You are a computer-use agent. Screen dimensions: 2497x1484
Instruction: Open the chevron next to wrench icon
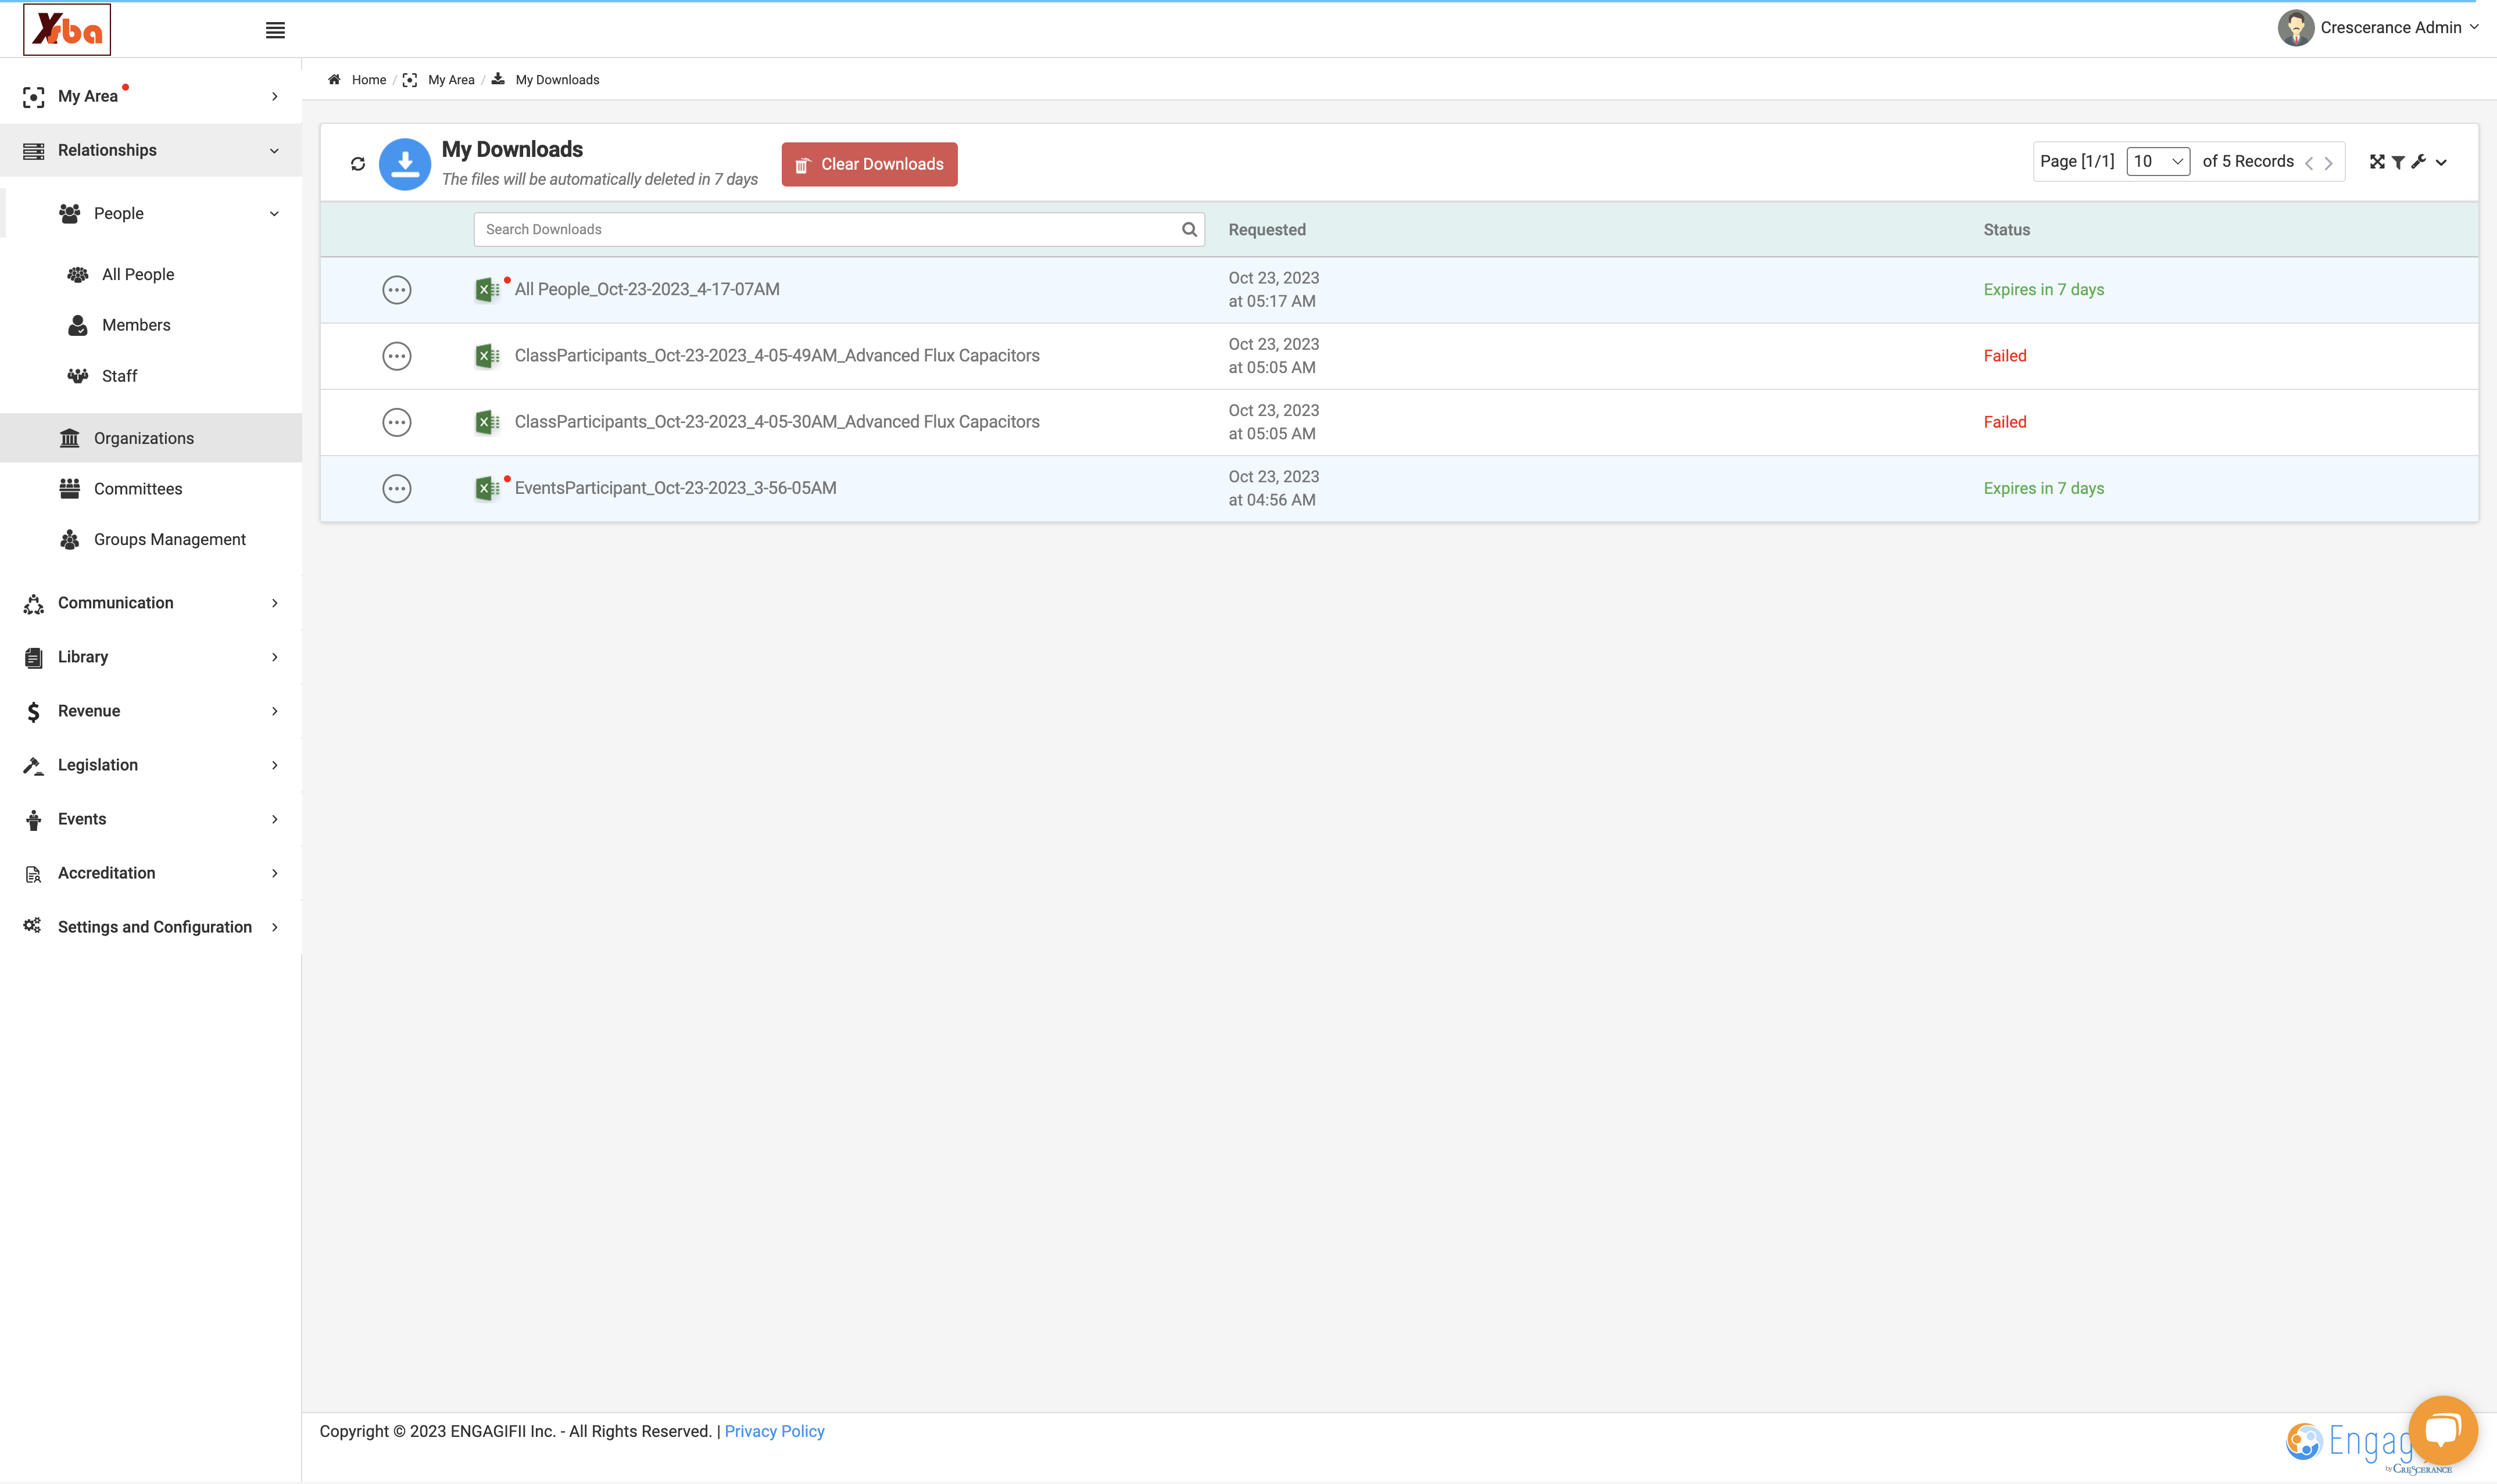point(2441,163)
